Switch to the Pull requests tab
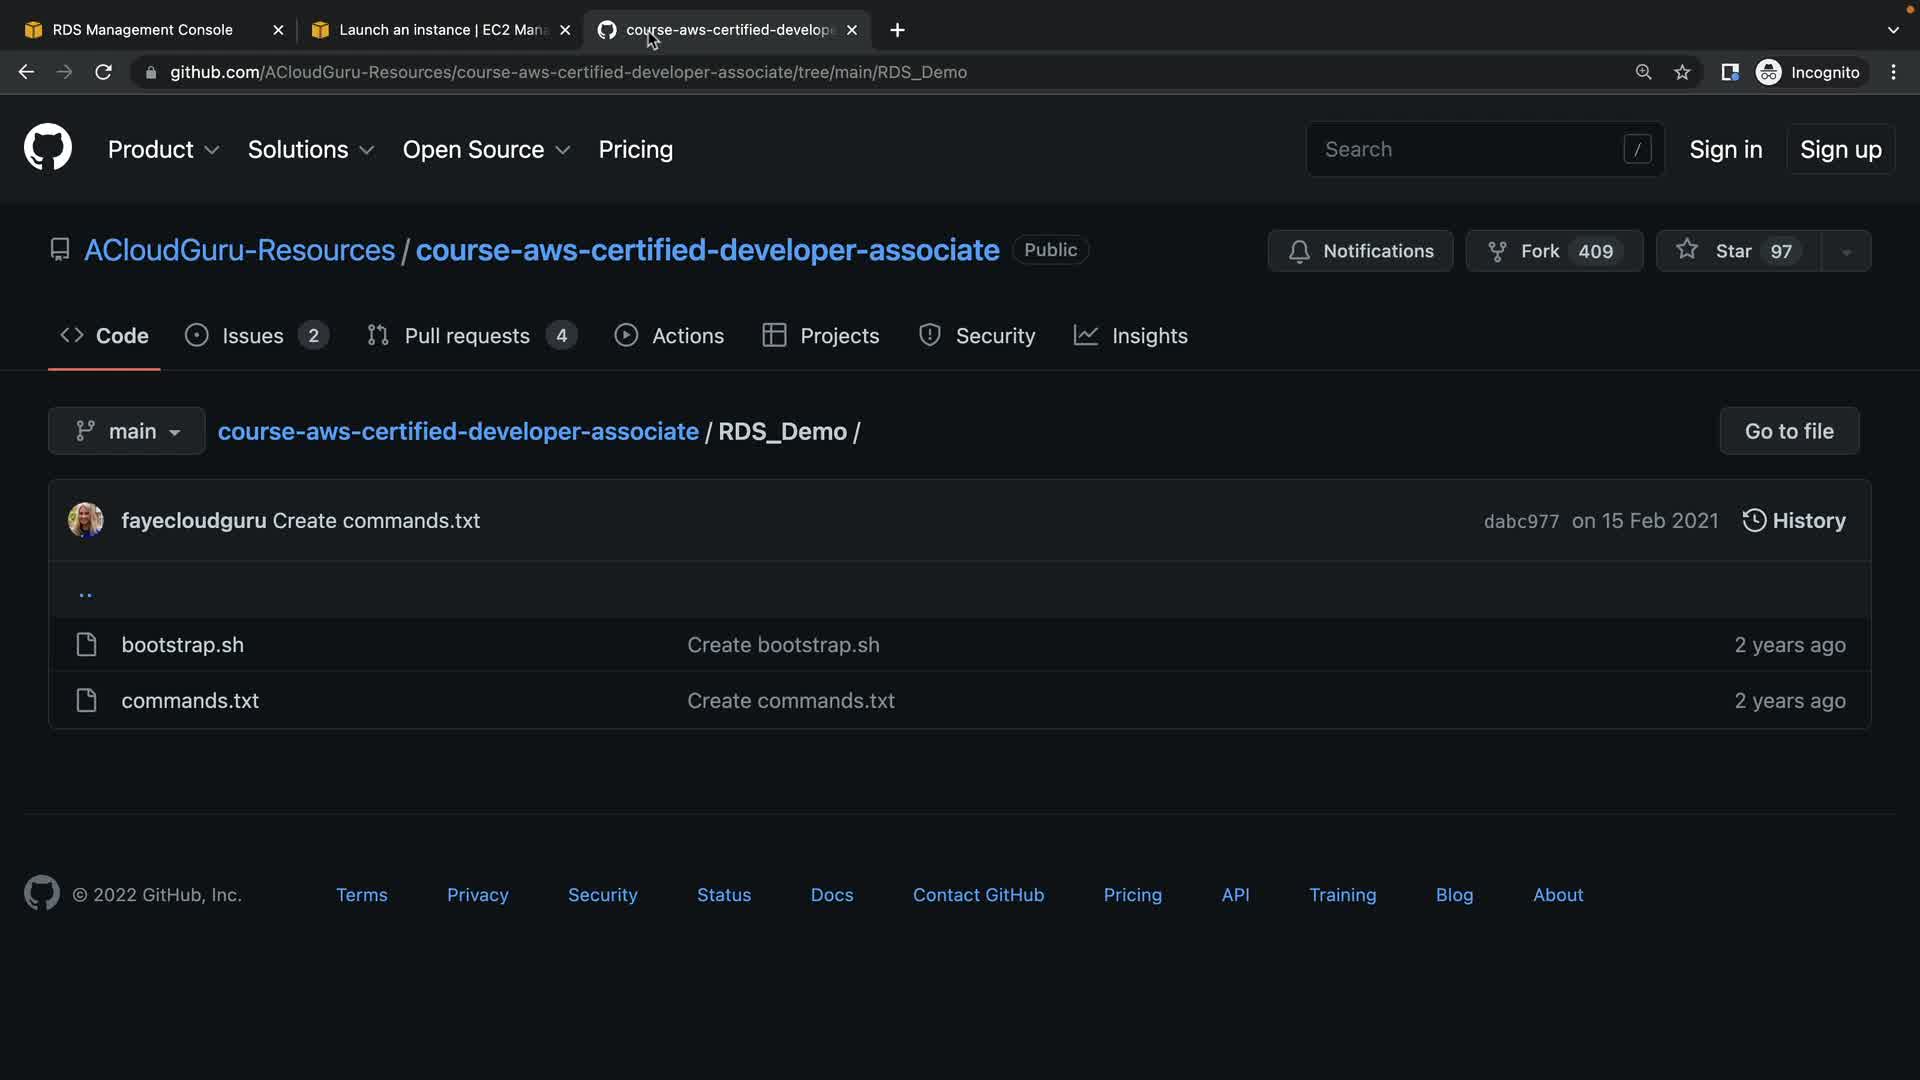 (x=468, y=336)
